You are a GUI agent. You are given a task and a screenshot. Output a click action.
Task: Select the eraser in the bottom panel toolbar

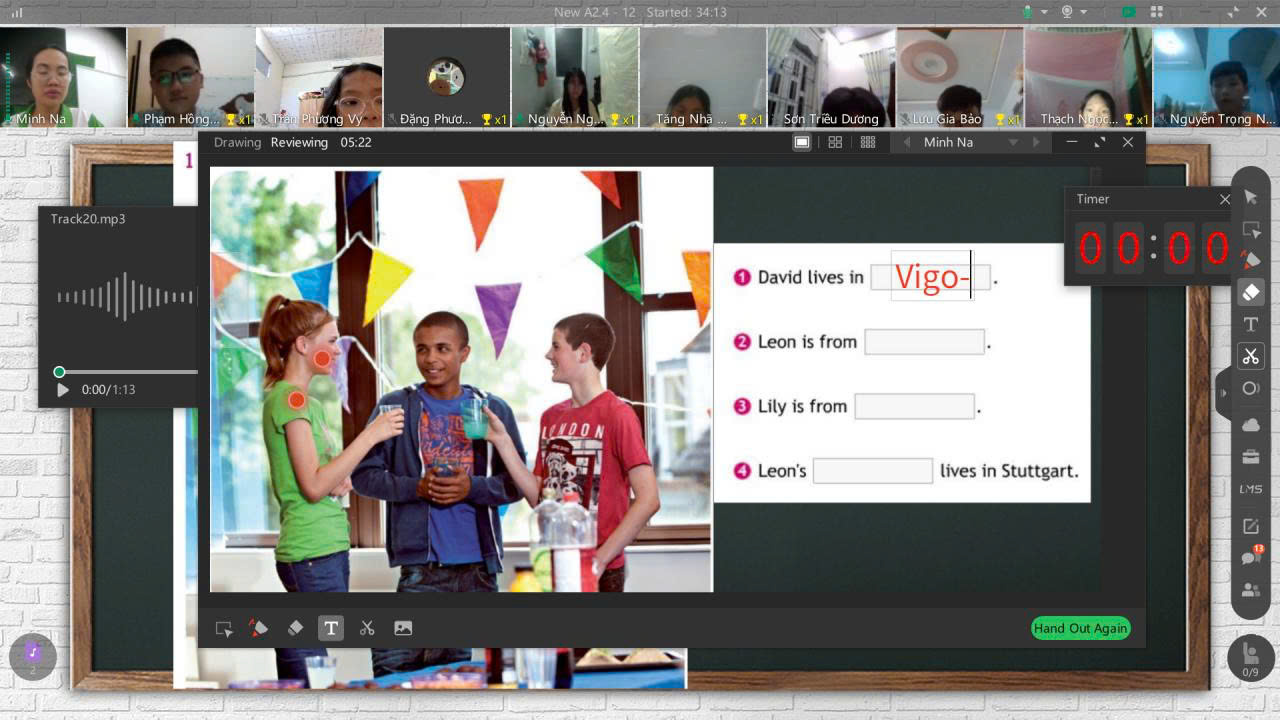[x=295, y=628]
